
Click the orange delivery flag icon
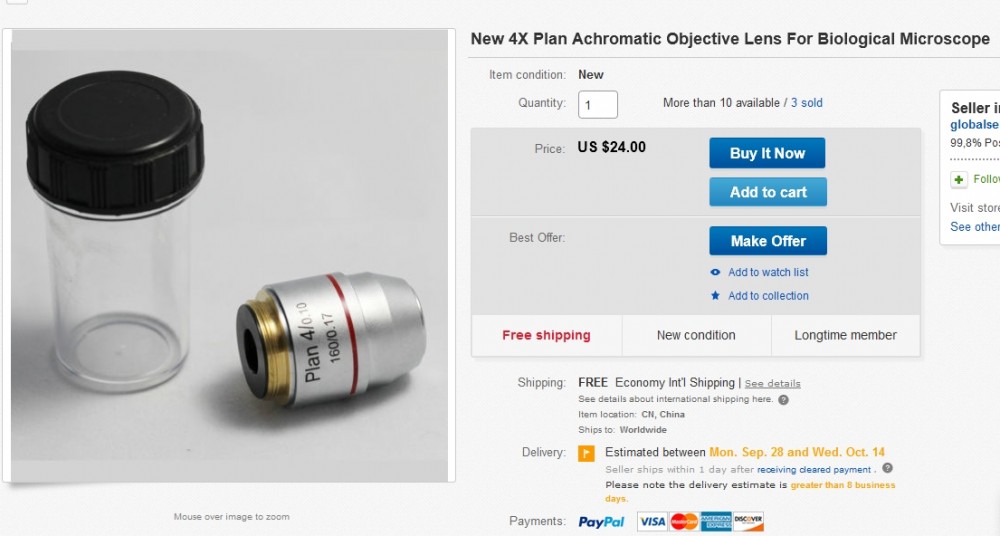[587, 453]
